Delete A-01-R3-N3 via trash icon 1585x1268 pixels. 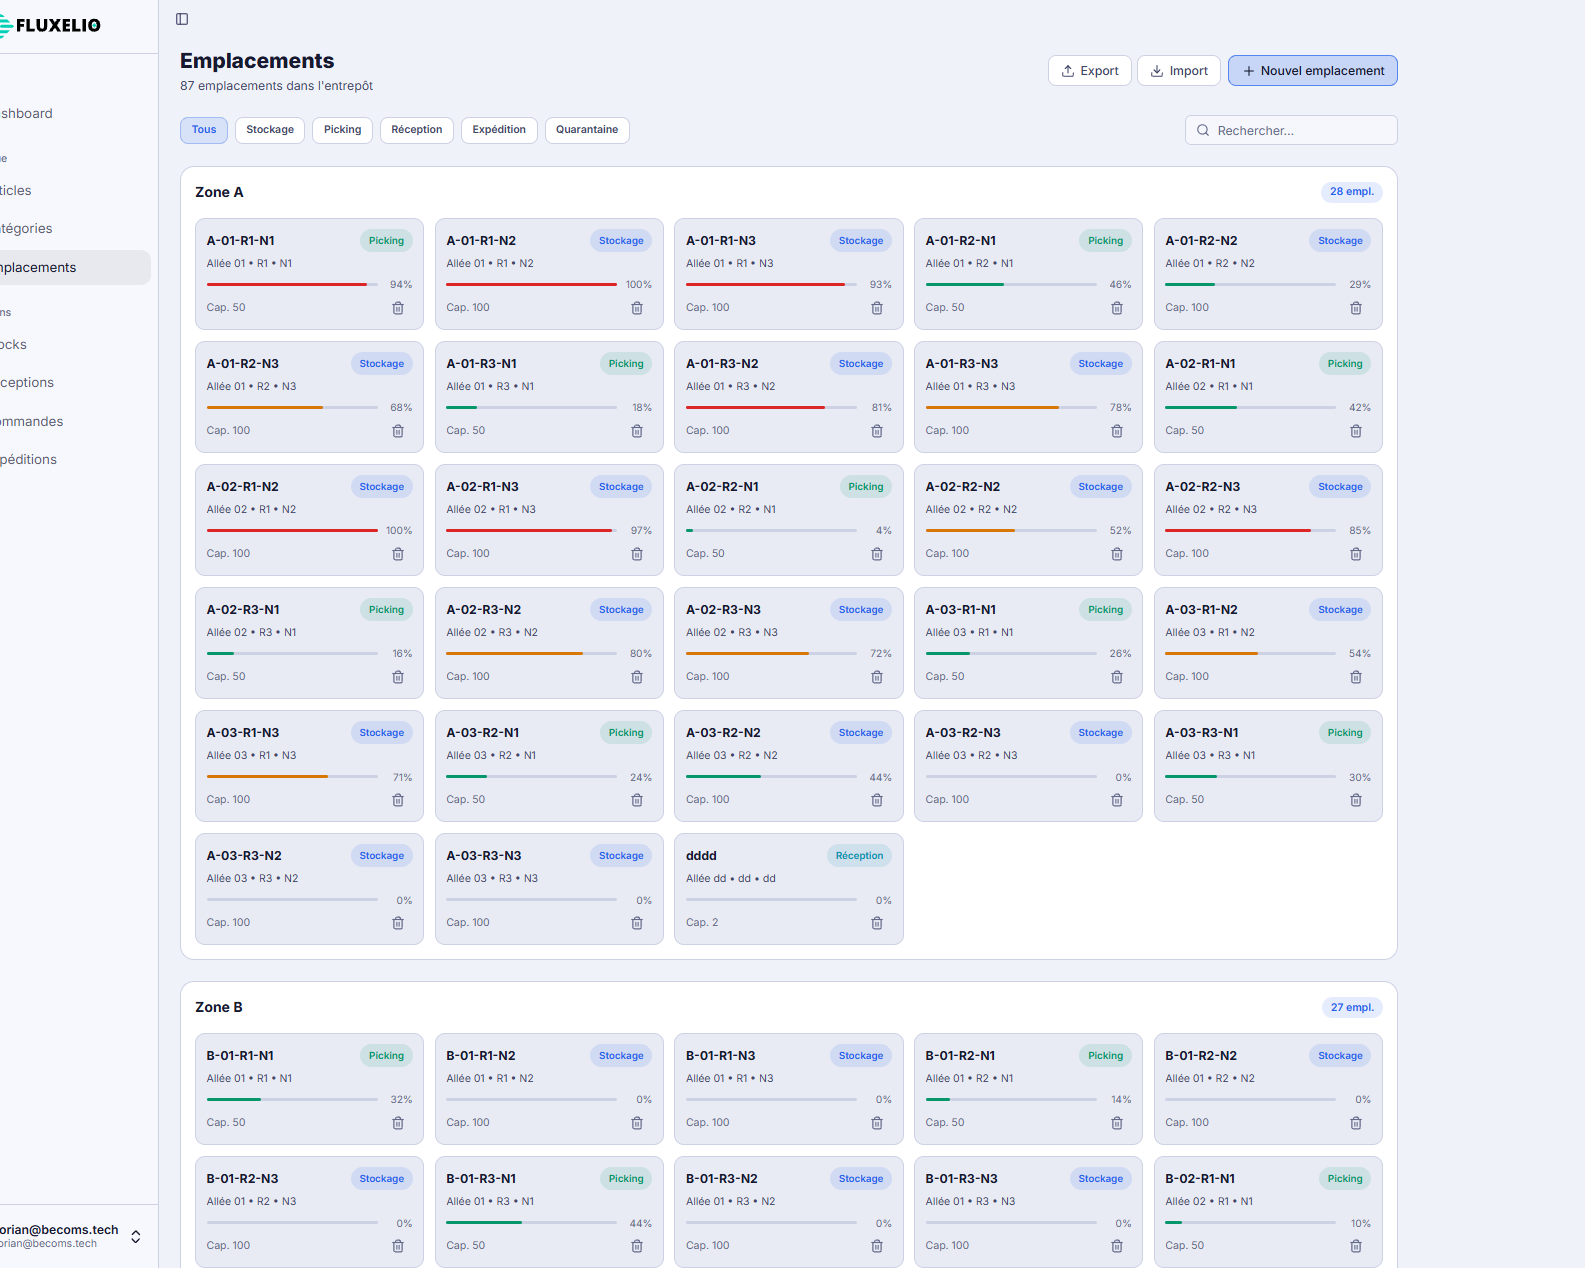1117,431
